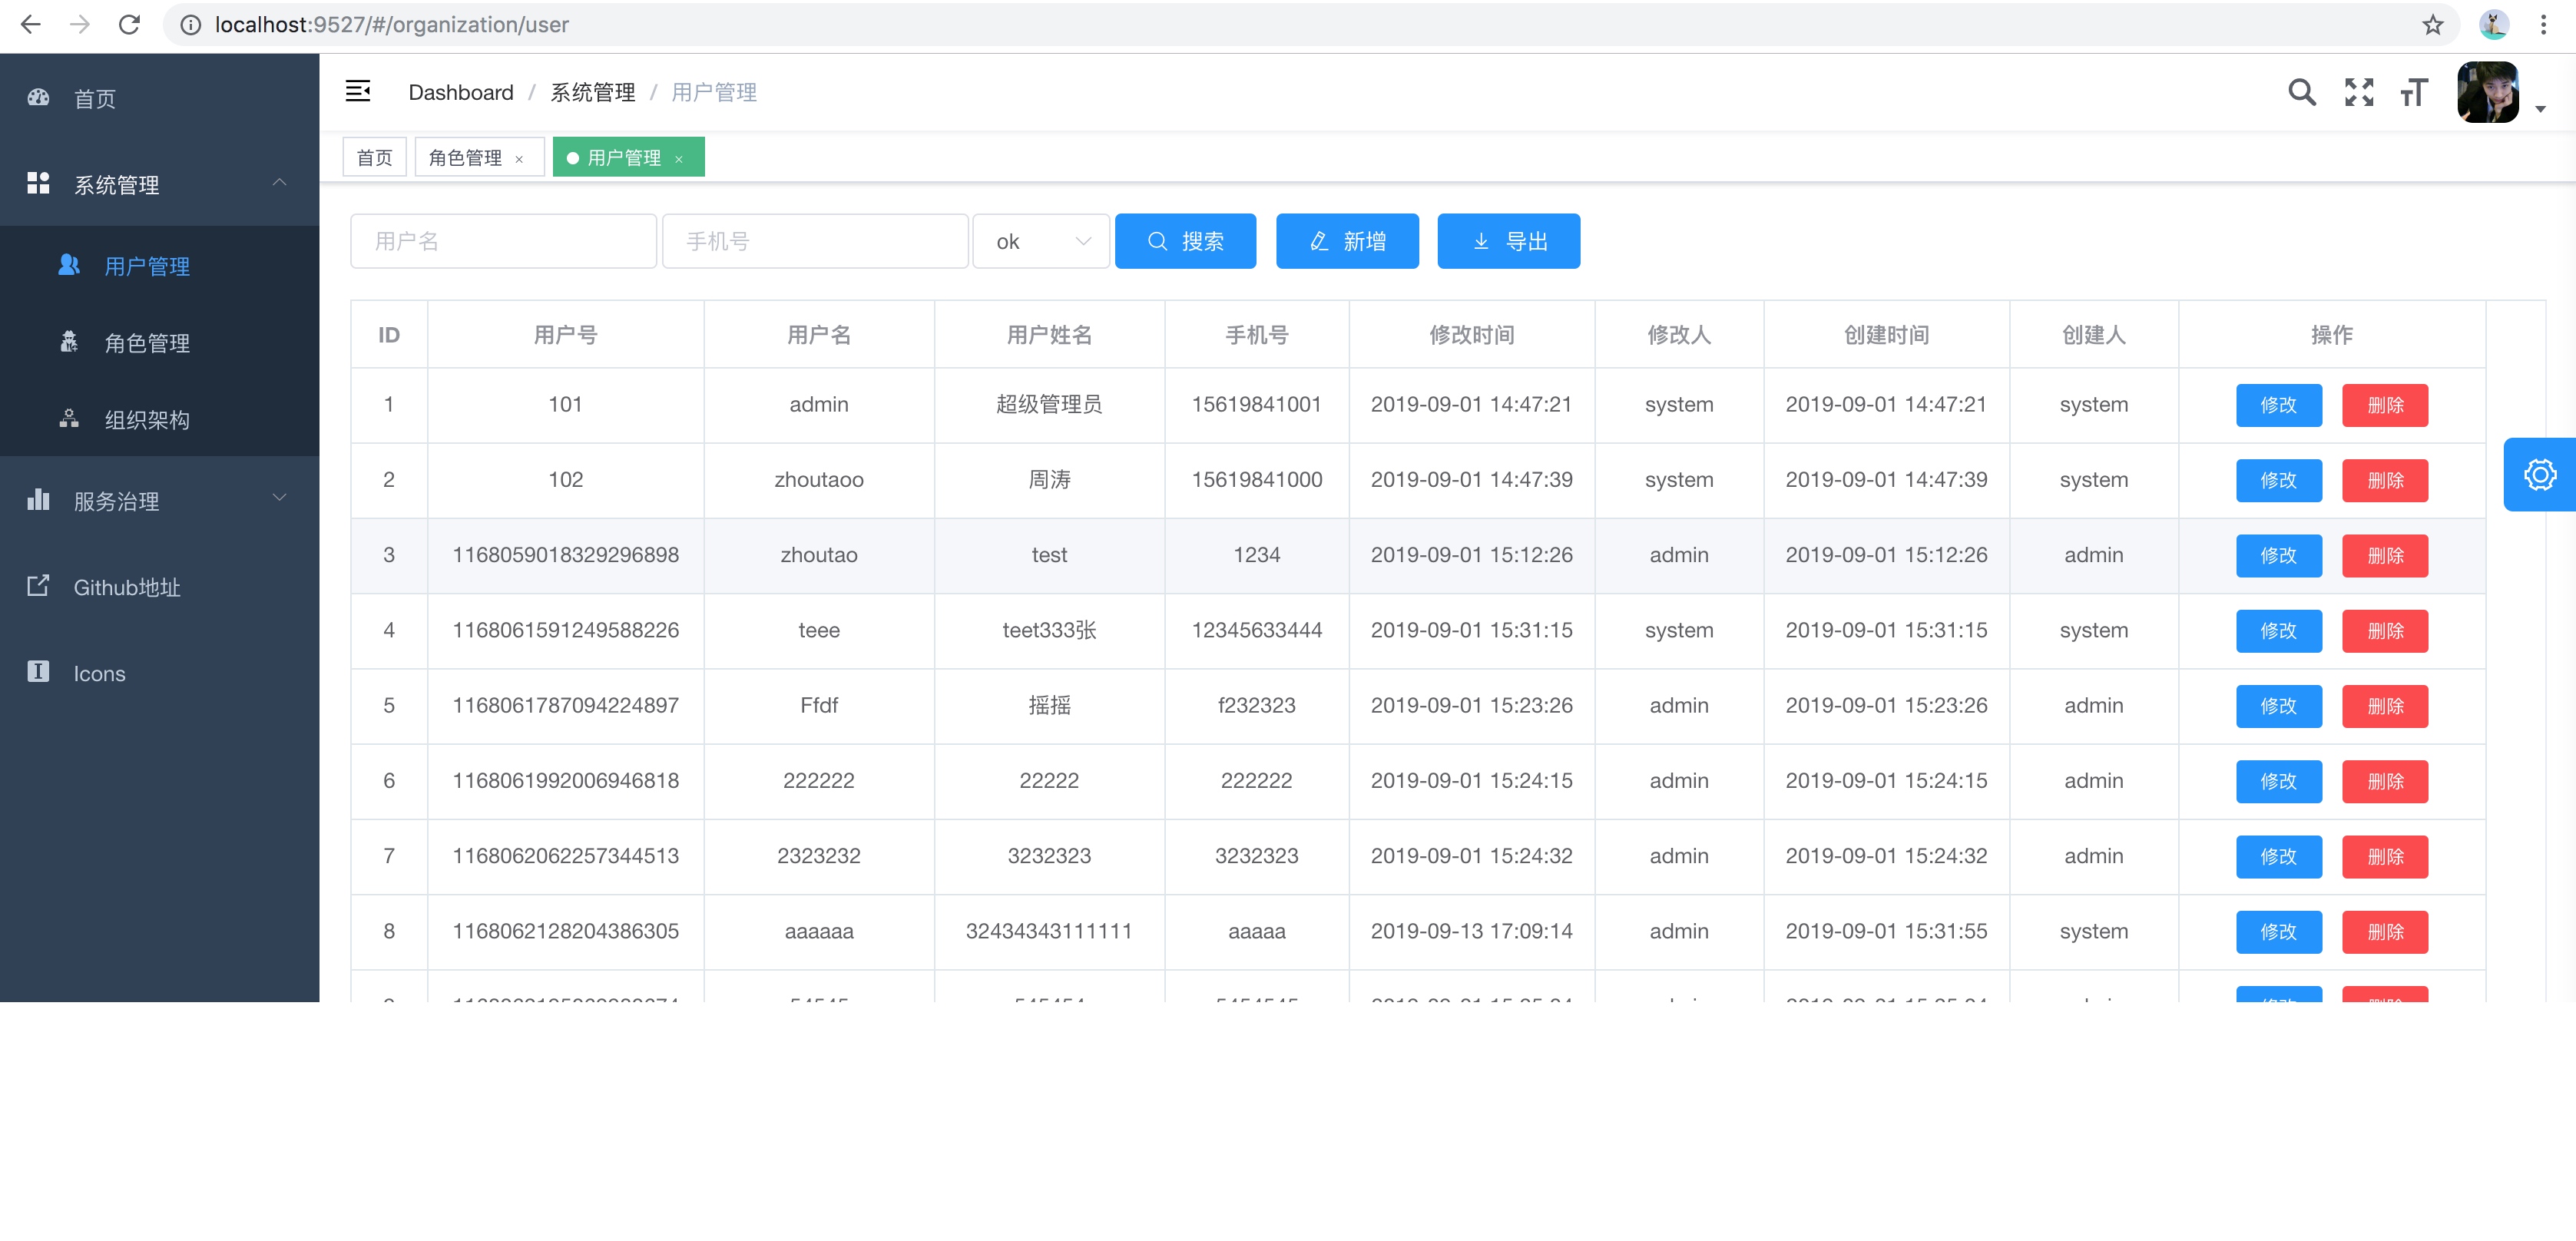This screenshot has width=2576, height=1241.
Task: Bookmark this page with the star
Action: click(2432, 25)
